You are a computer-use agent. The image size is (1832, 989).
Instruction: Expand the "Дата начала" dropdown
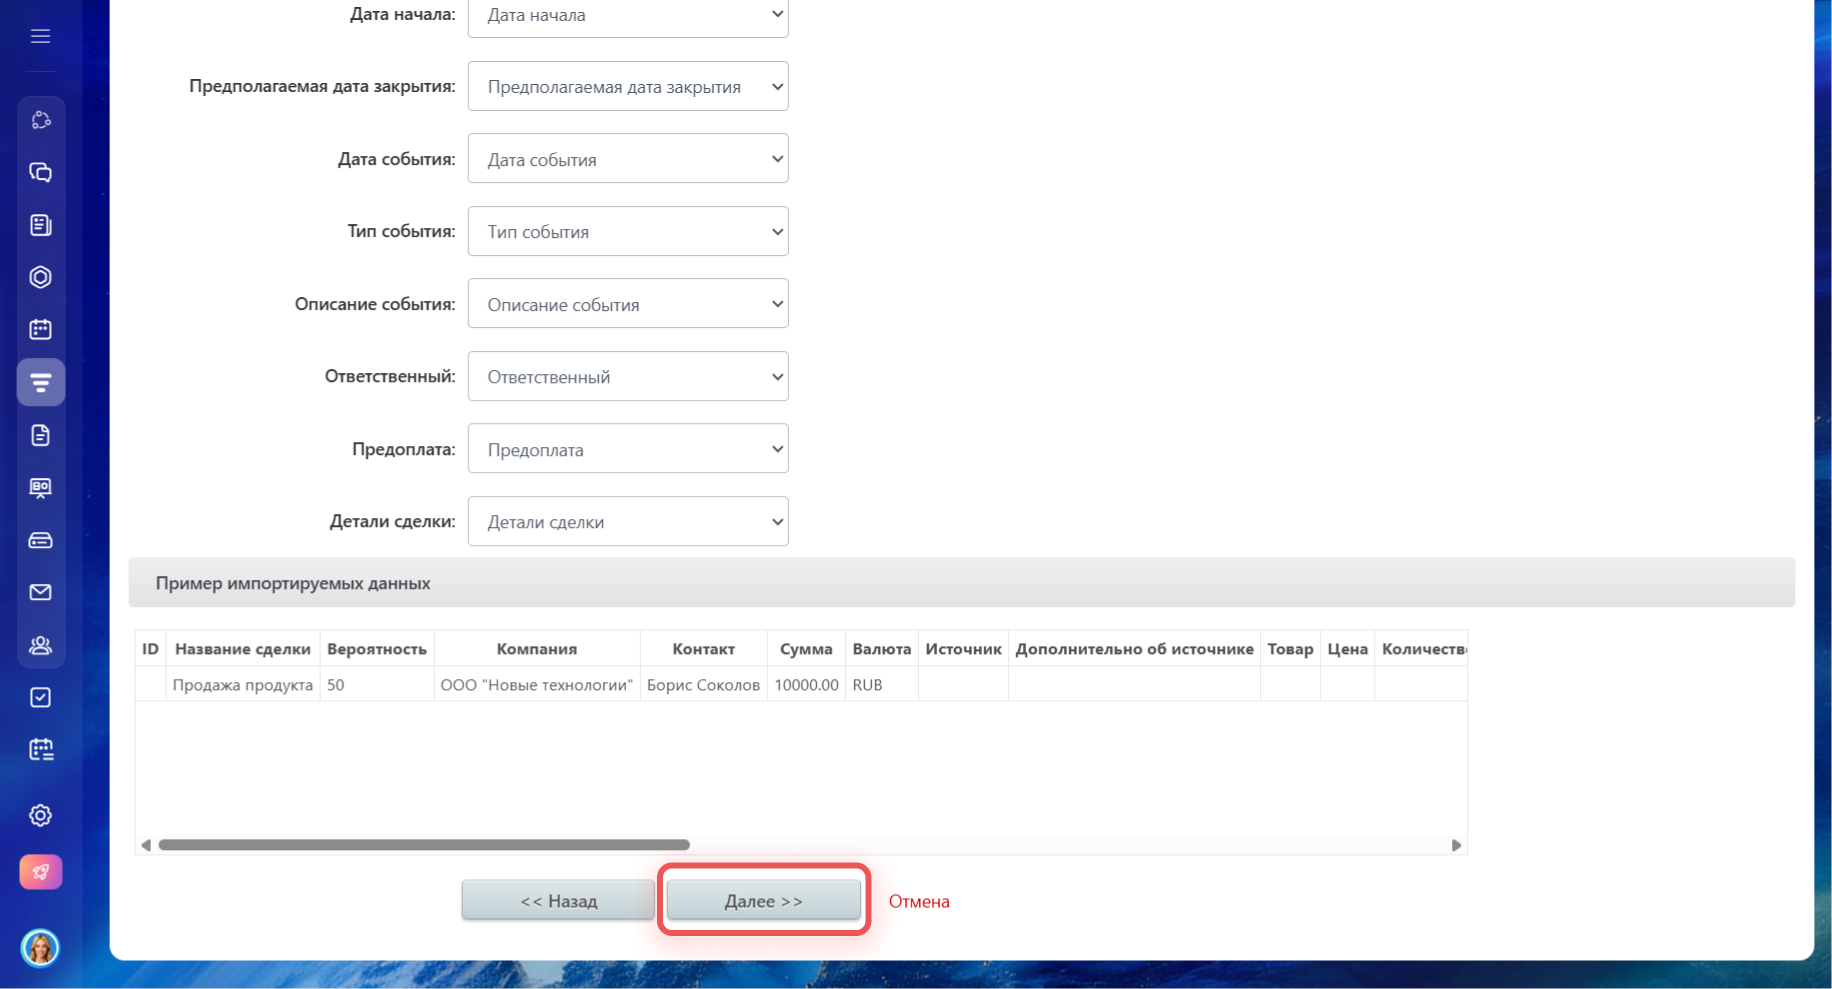(628, 15)
